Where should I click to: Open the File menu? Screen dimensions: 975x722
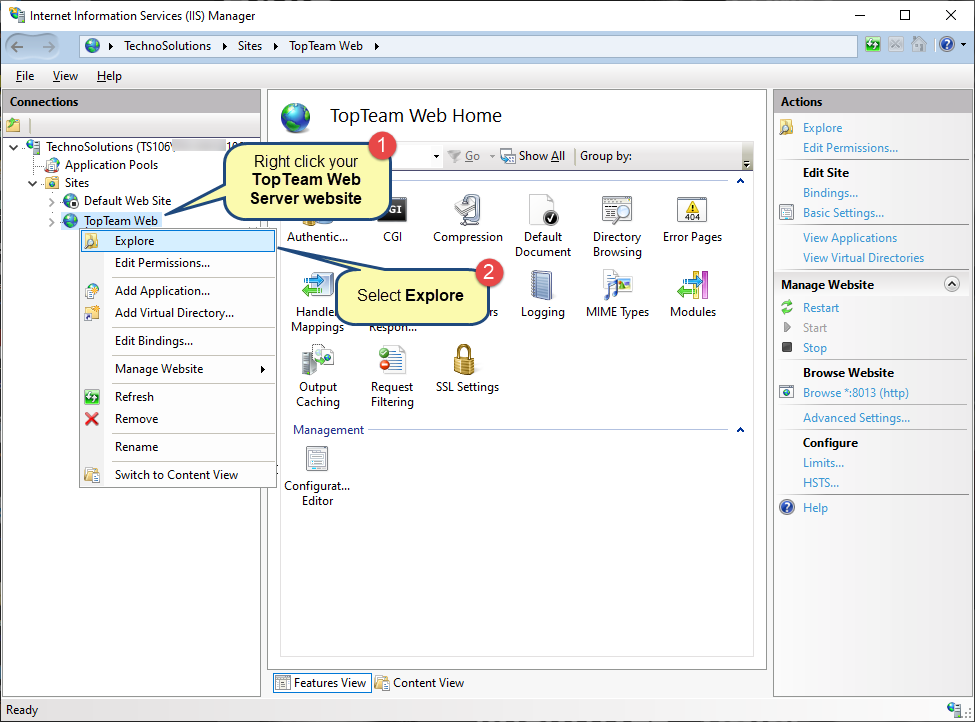pyautogui.click(x=25, y=76)
